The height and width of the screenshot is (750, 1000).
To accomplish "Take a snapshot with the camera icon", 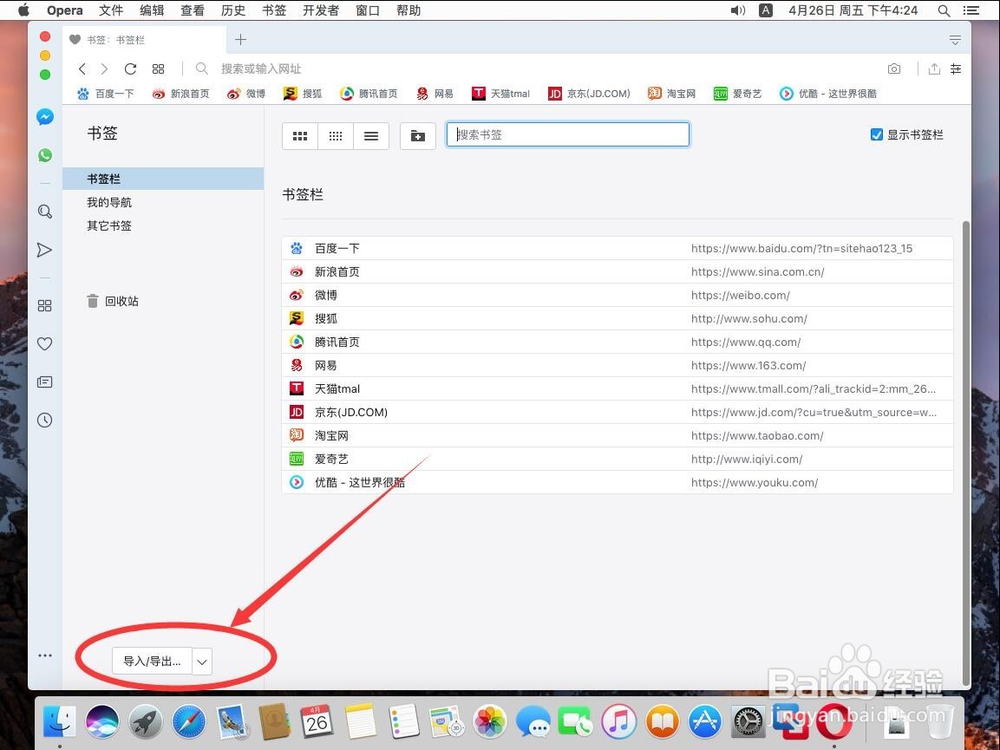I will [894, 69].
